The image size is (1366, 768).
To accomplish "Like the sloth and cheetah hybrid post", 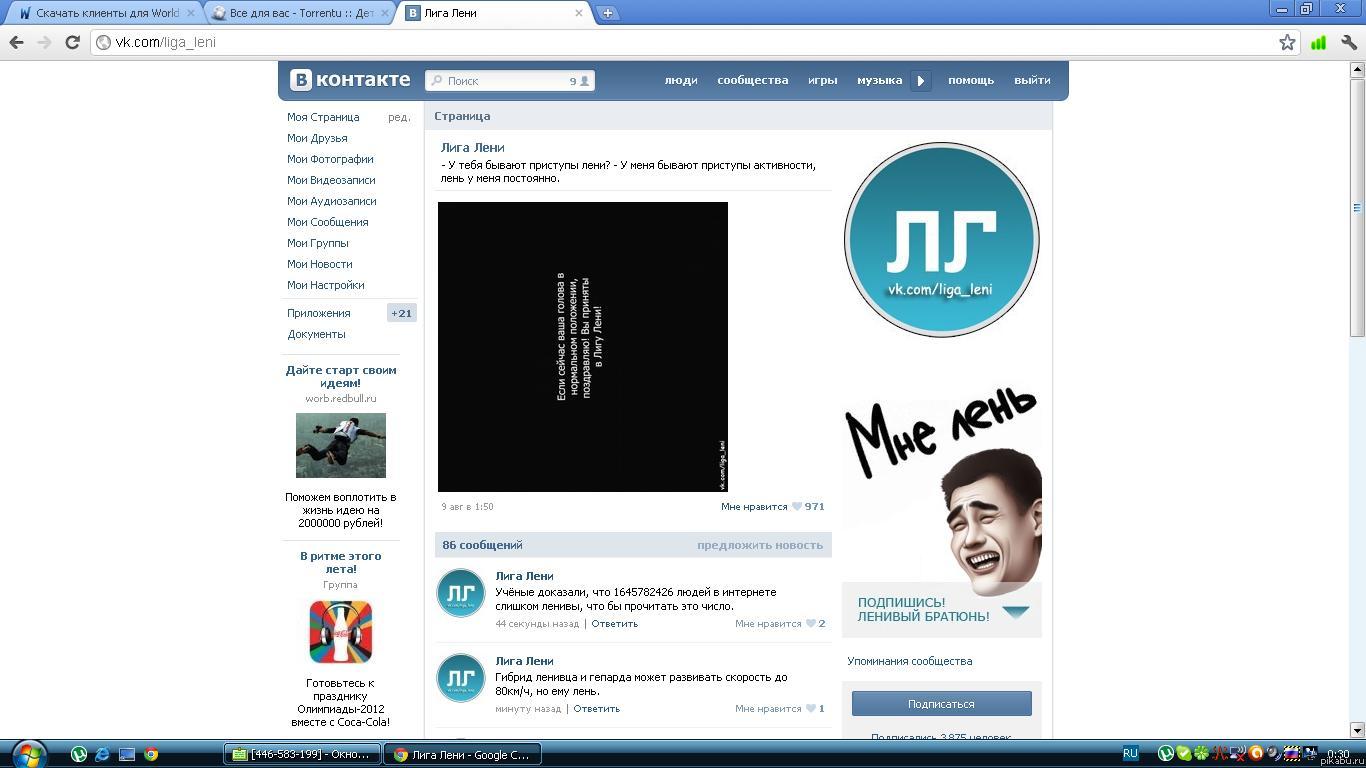I will point(779,709).
